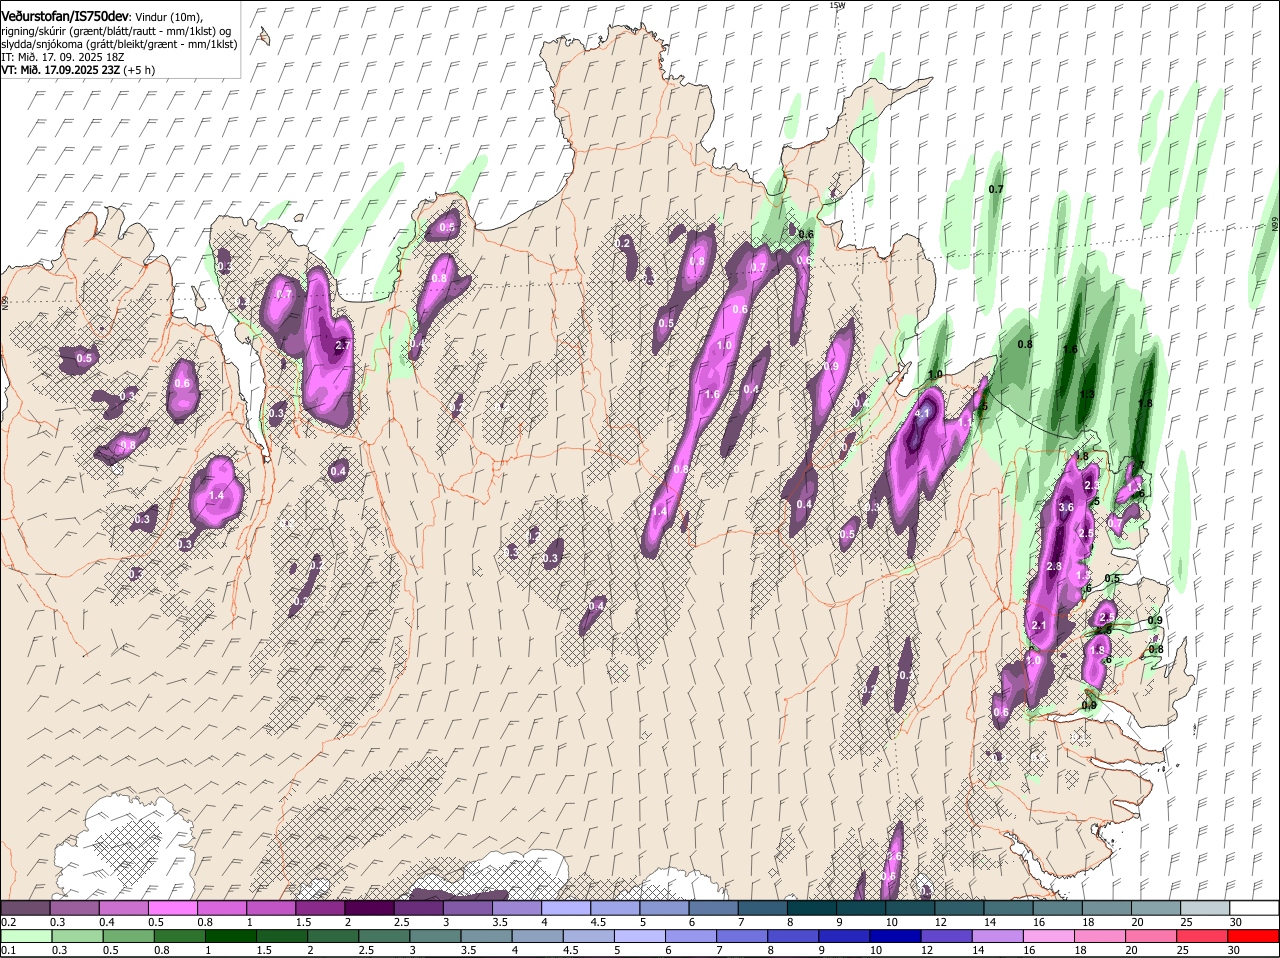The image size is (1280, 958).
Task: Pick the 20 swatch in the rain legend row
Action: click(1151, 936)
